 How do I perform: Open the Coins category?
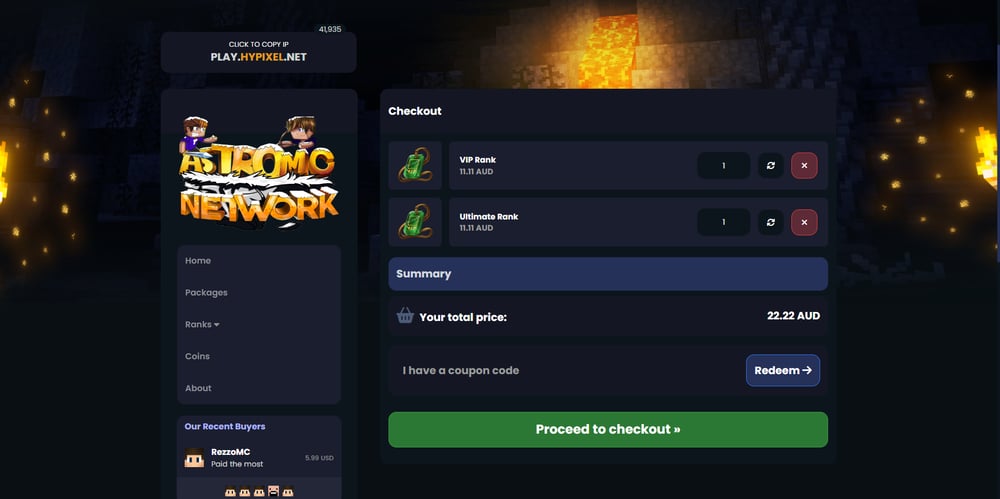coord(197,356)
